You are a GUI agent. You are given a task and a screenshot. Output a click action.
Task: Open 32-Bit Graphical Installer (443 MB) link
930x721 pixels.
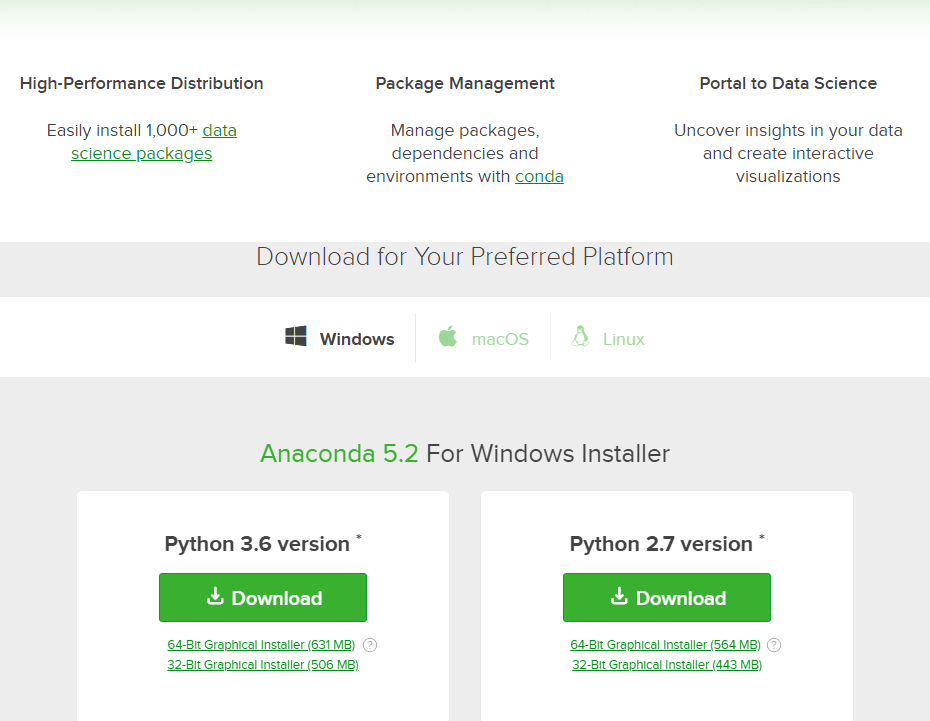click(x=667, y=665)
